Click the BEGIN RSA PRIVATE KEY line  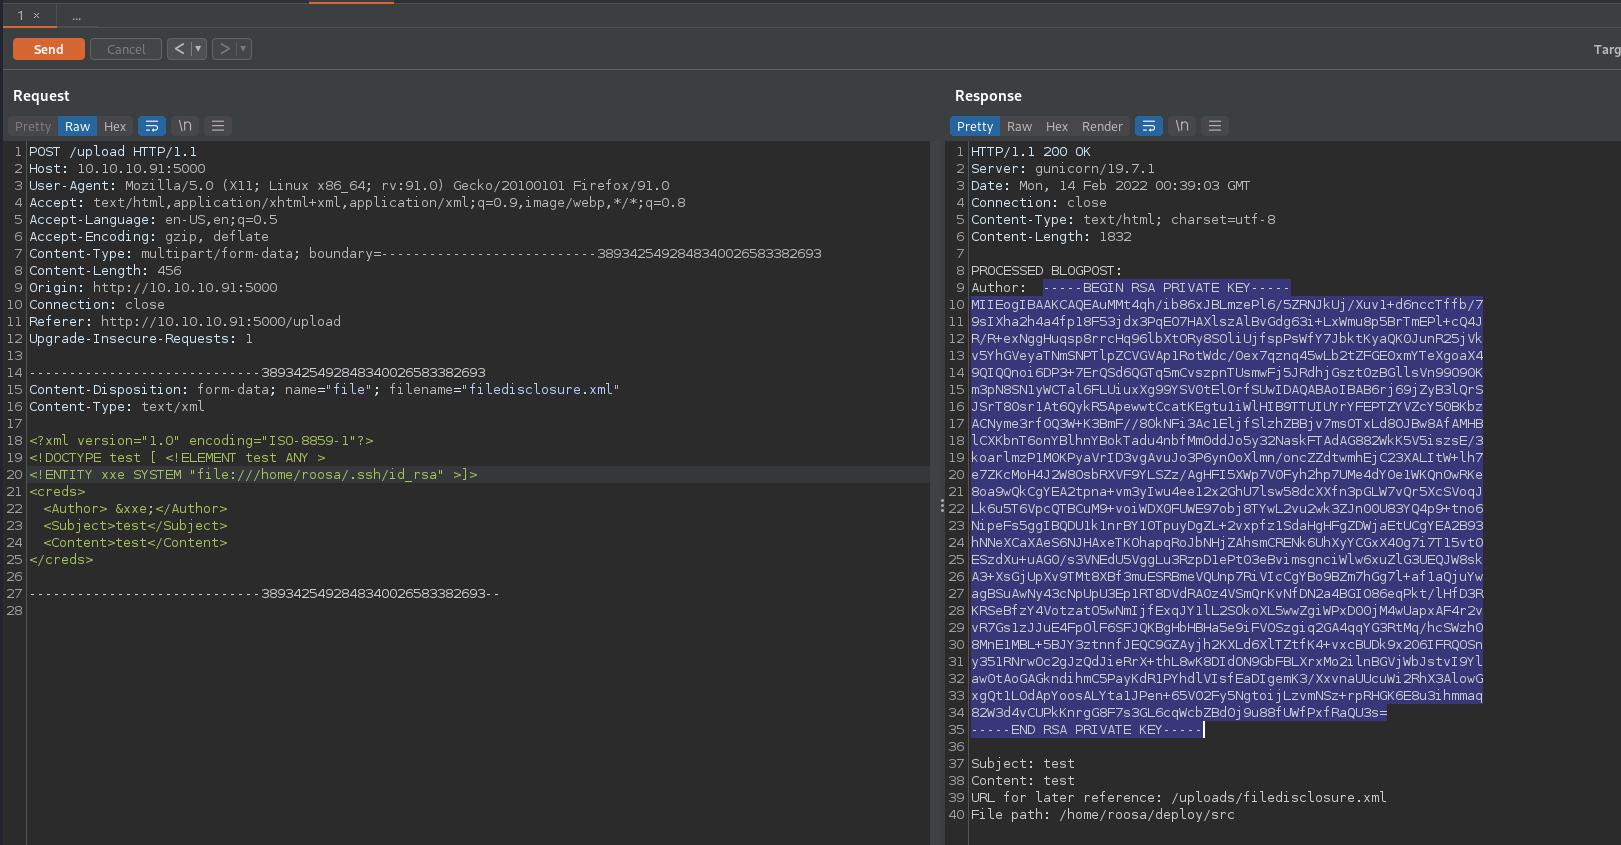click(1166, 288)
